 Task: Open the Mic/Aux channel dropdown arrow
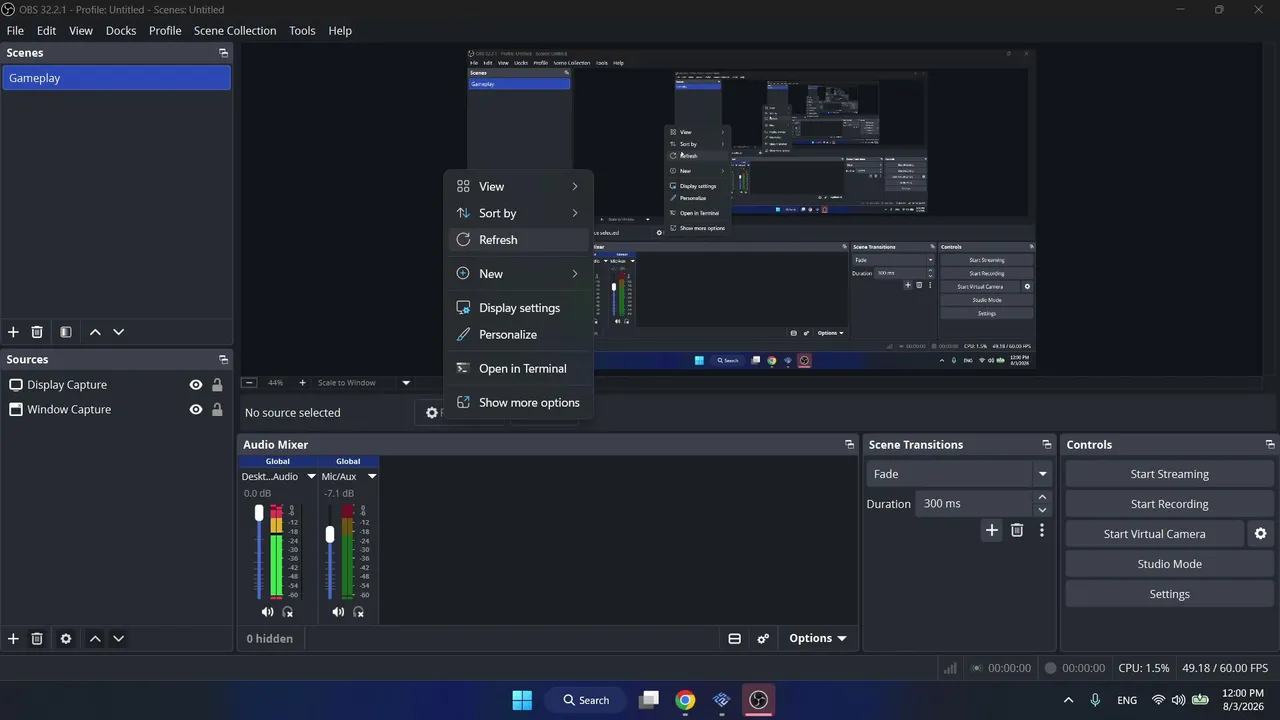pyautogui.click(x=372, y=477)
